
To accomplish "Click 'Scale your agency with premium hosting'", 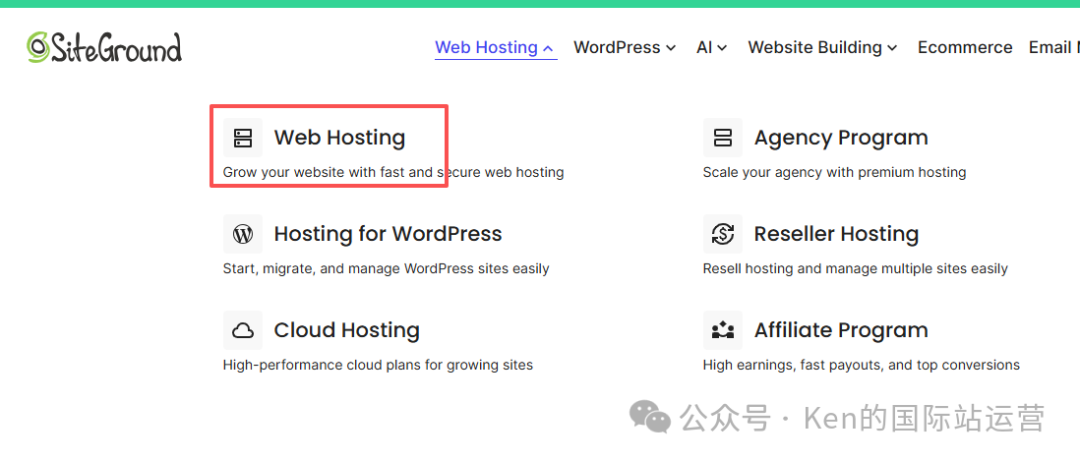I will click(x=834, y=172).
